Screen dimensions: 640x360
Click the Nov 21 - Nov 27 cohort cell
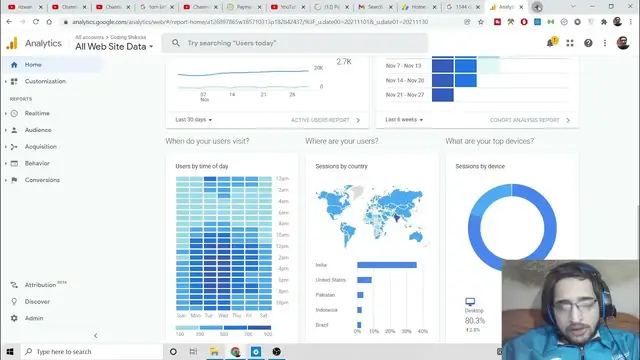(x=442, y=95)
